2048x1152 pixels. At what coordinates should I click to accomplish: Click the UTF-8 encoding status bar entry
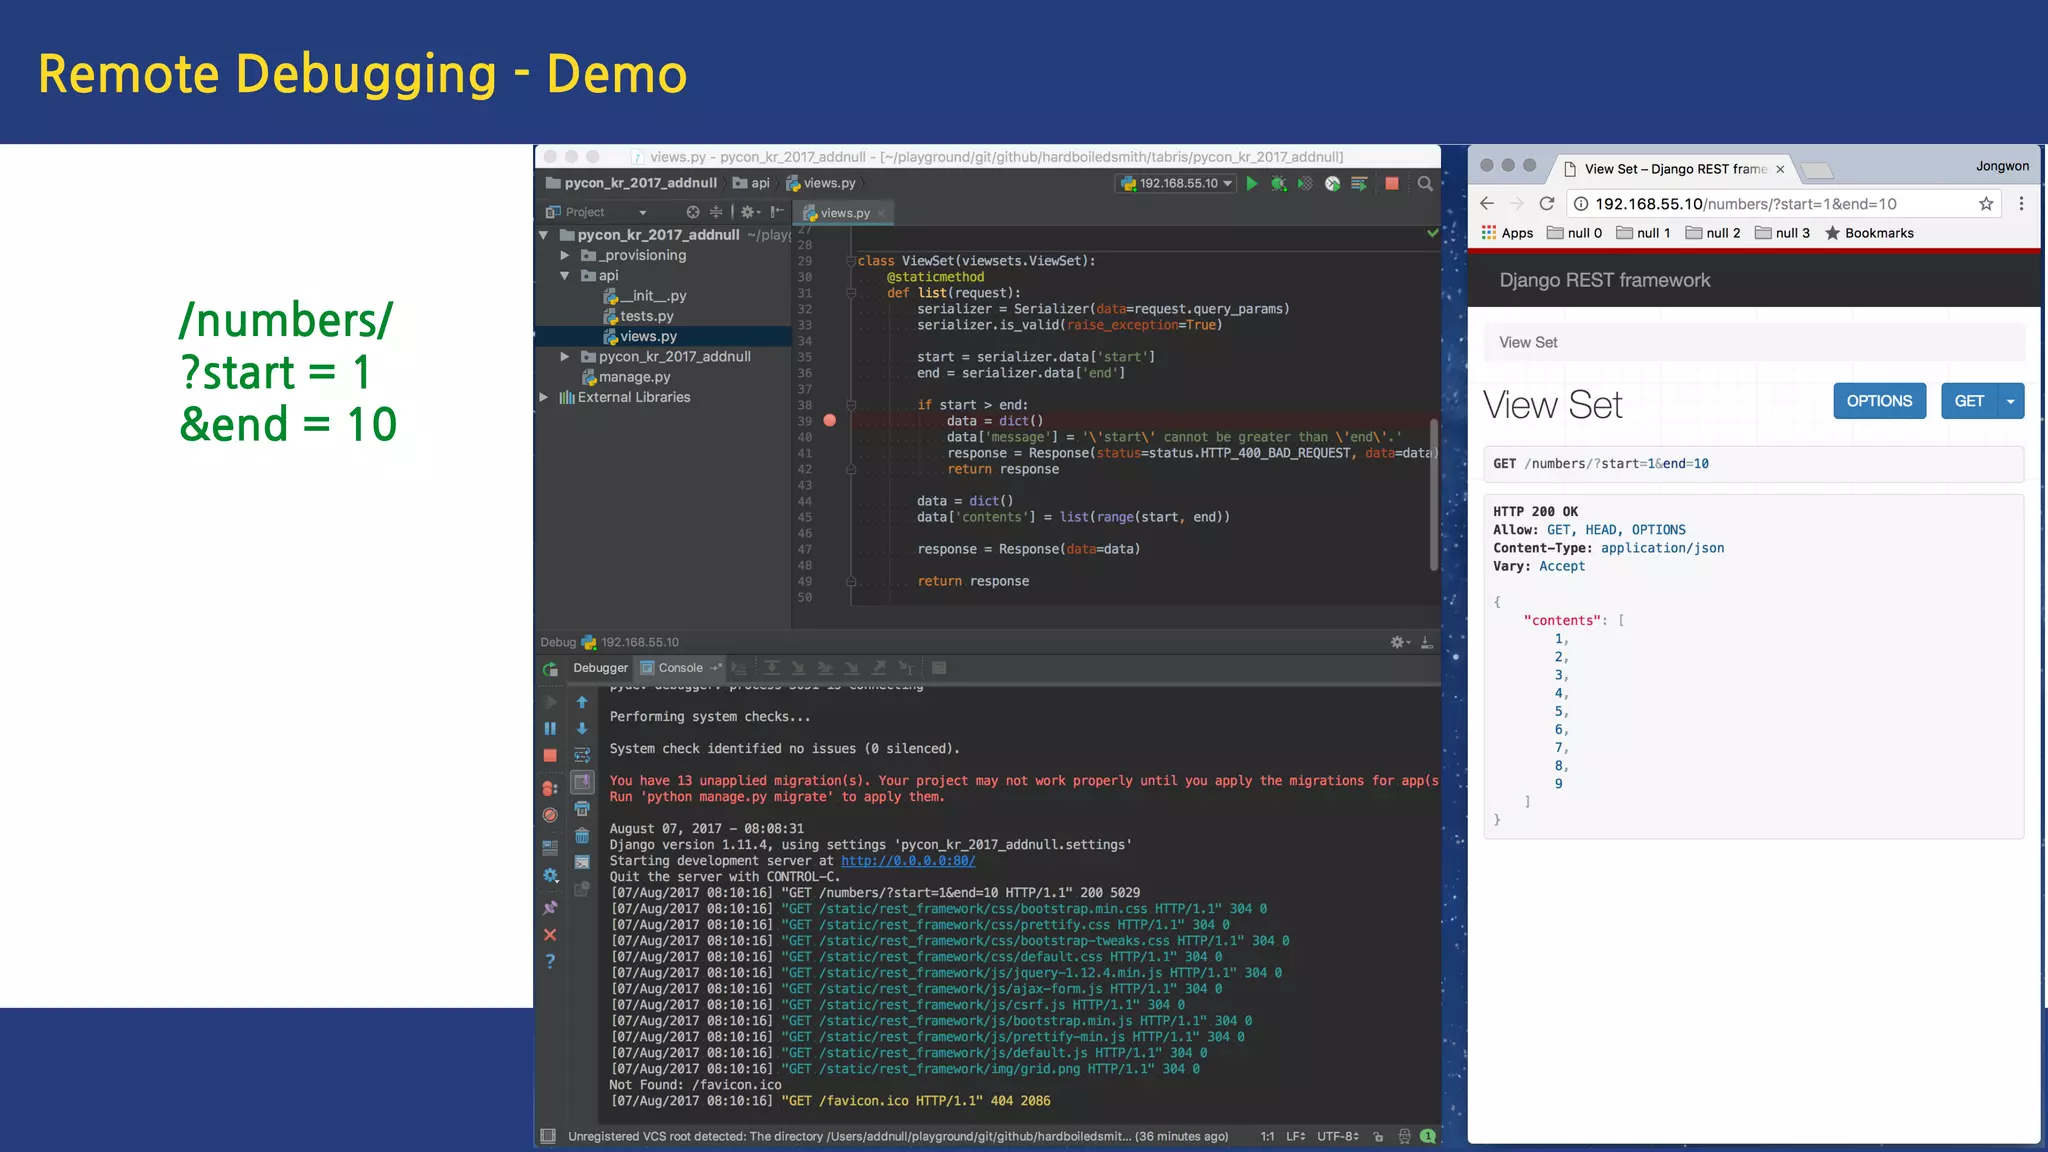(x=1337, y=1136)
